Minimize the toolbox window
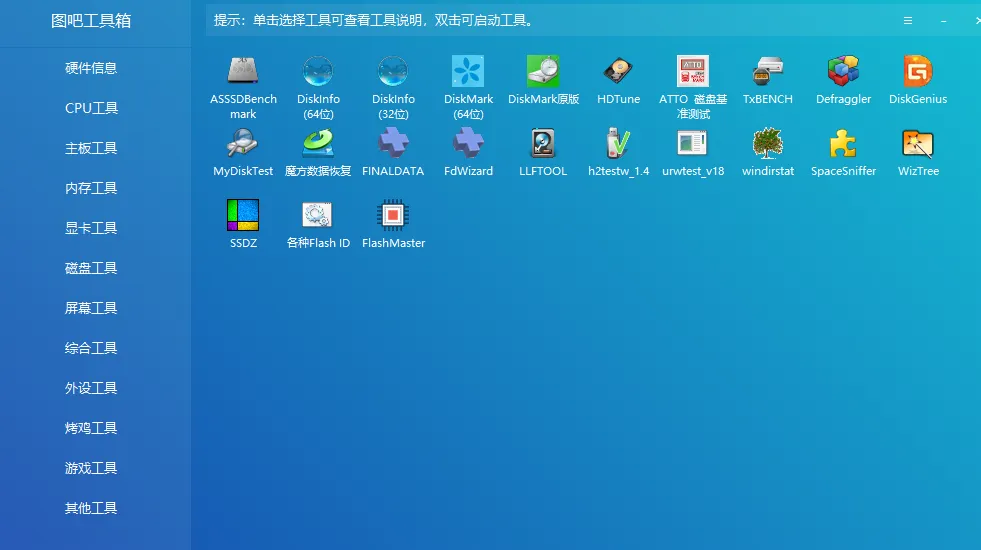 [x=943, y=21]
